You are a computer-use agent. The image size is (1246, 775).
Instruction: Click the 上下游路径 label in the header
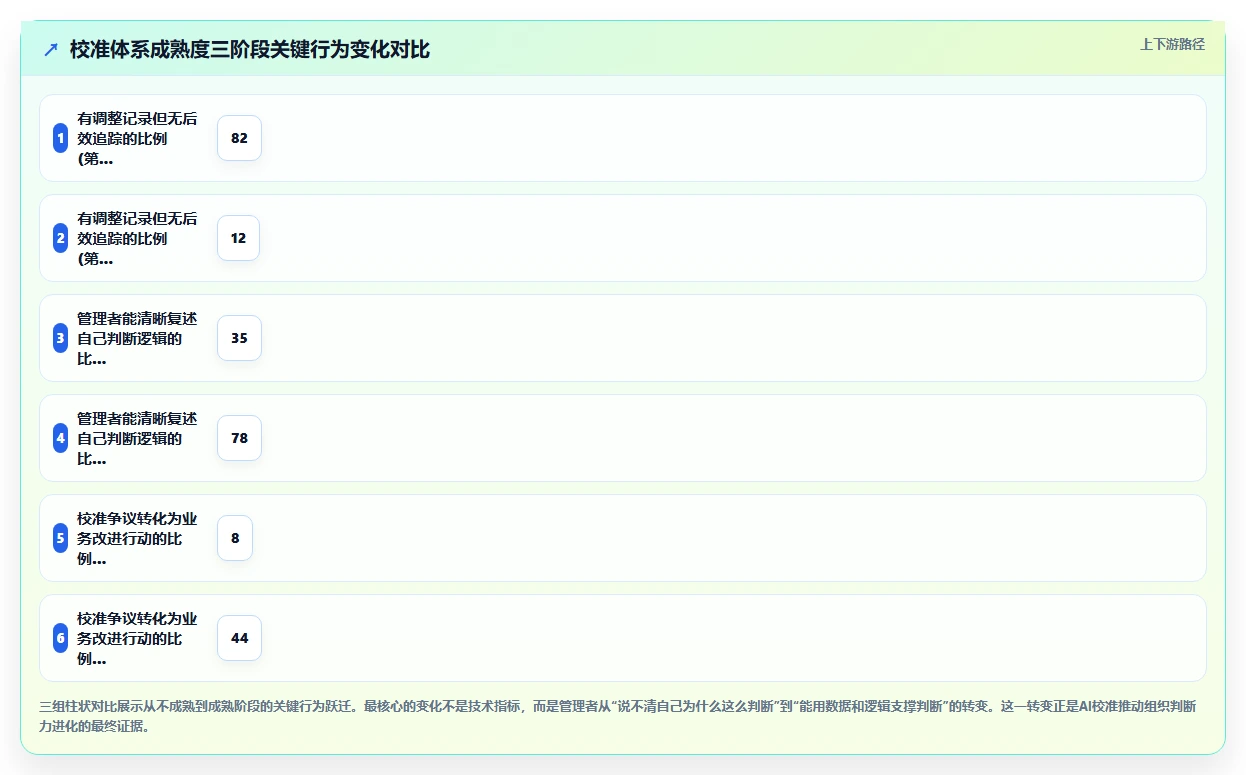[1172, 44]
